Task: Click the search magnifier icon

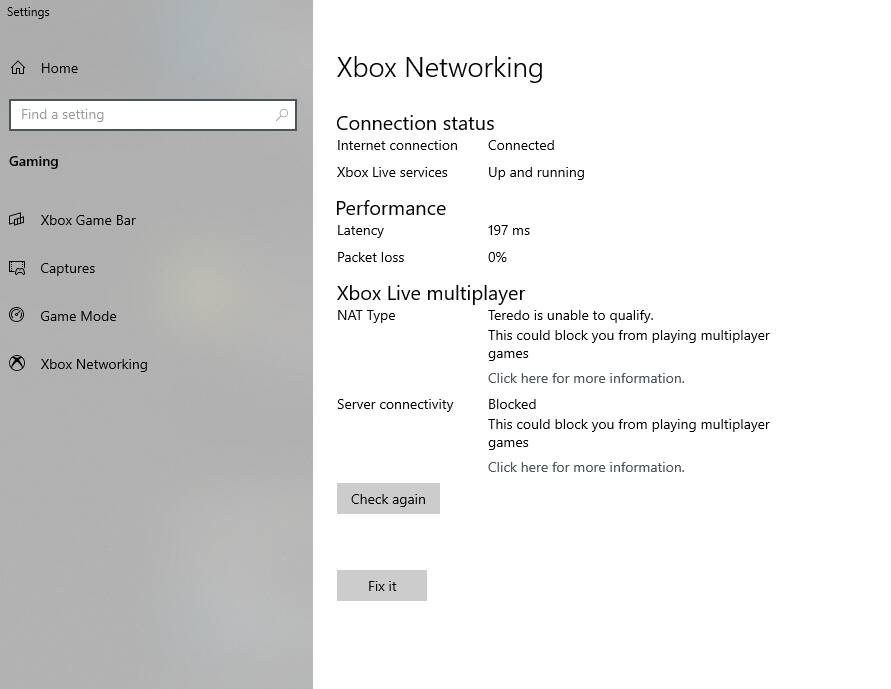Action: click(282, 115)
